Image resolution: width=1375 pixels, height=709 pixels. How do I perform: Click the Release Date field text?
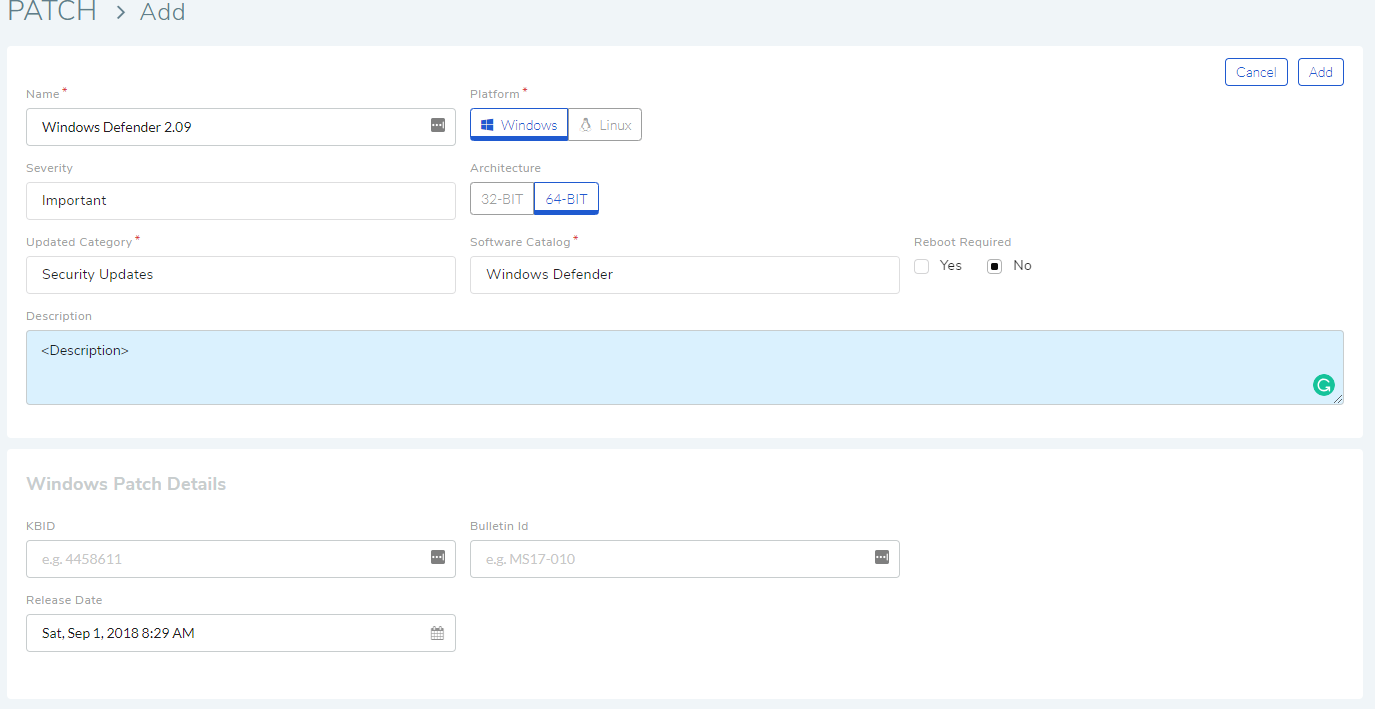tap(118, 633)
